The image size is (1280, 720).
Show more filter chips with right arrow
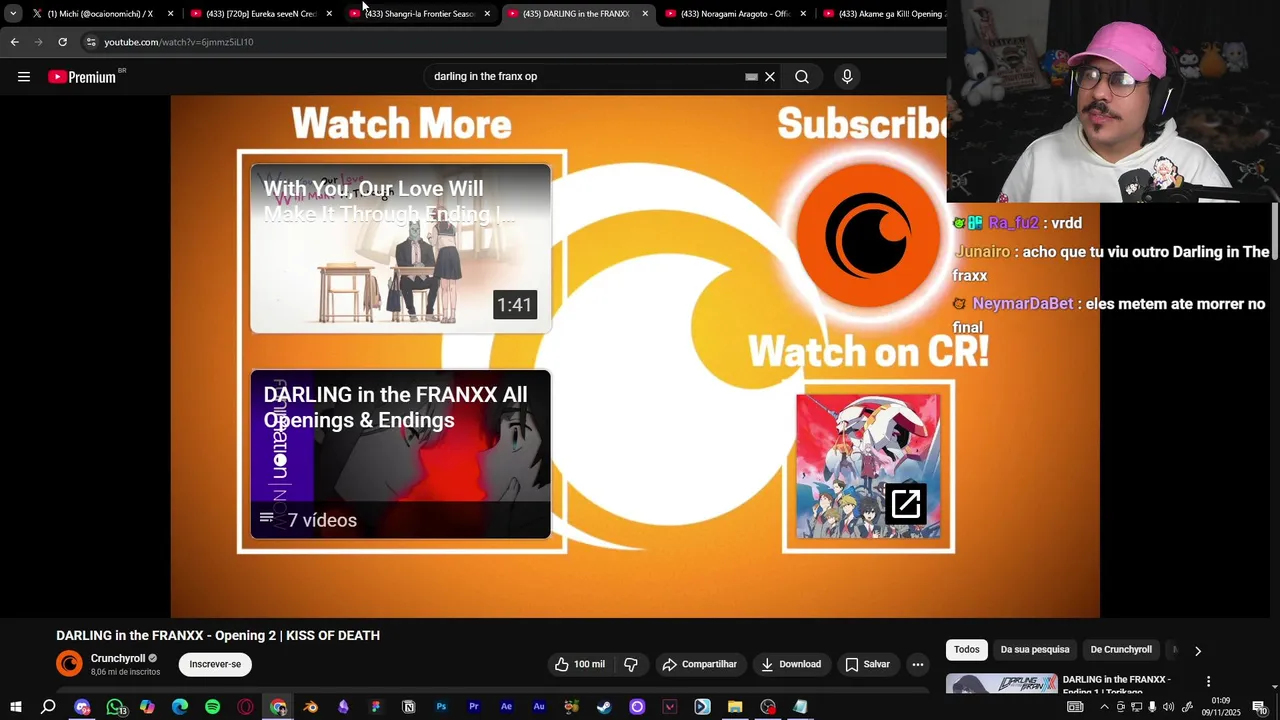tap(1197, 651)
